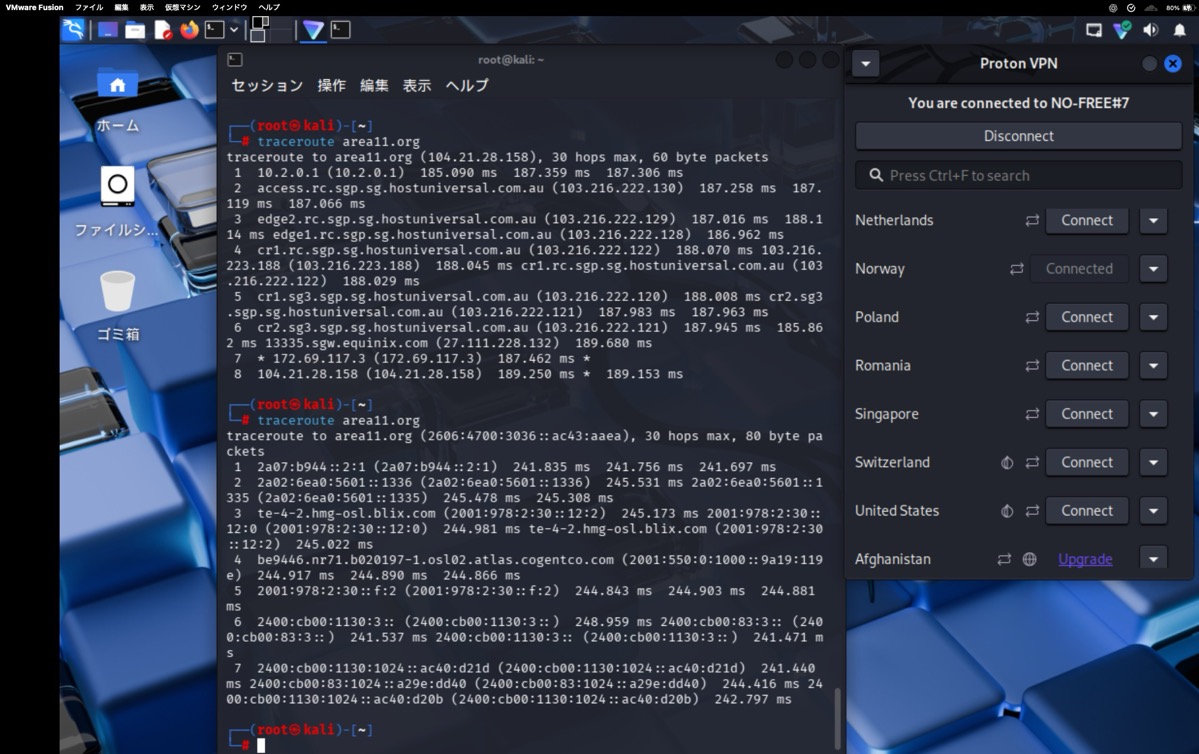Launch Firefox from the top panel
Image resolution: width=1199 pixels, height=754 pixels.
click(189, 30)
